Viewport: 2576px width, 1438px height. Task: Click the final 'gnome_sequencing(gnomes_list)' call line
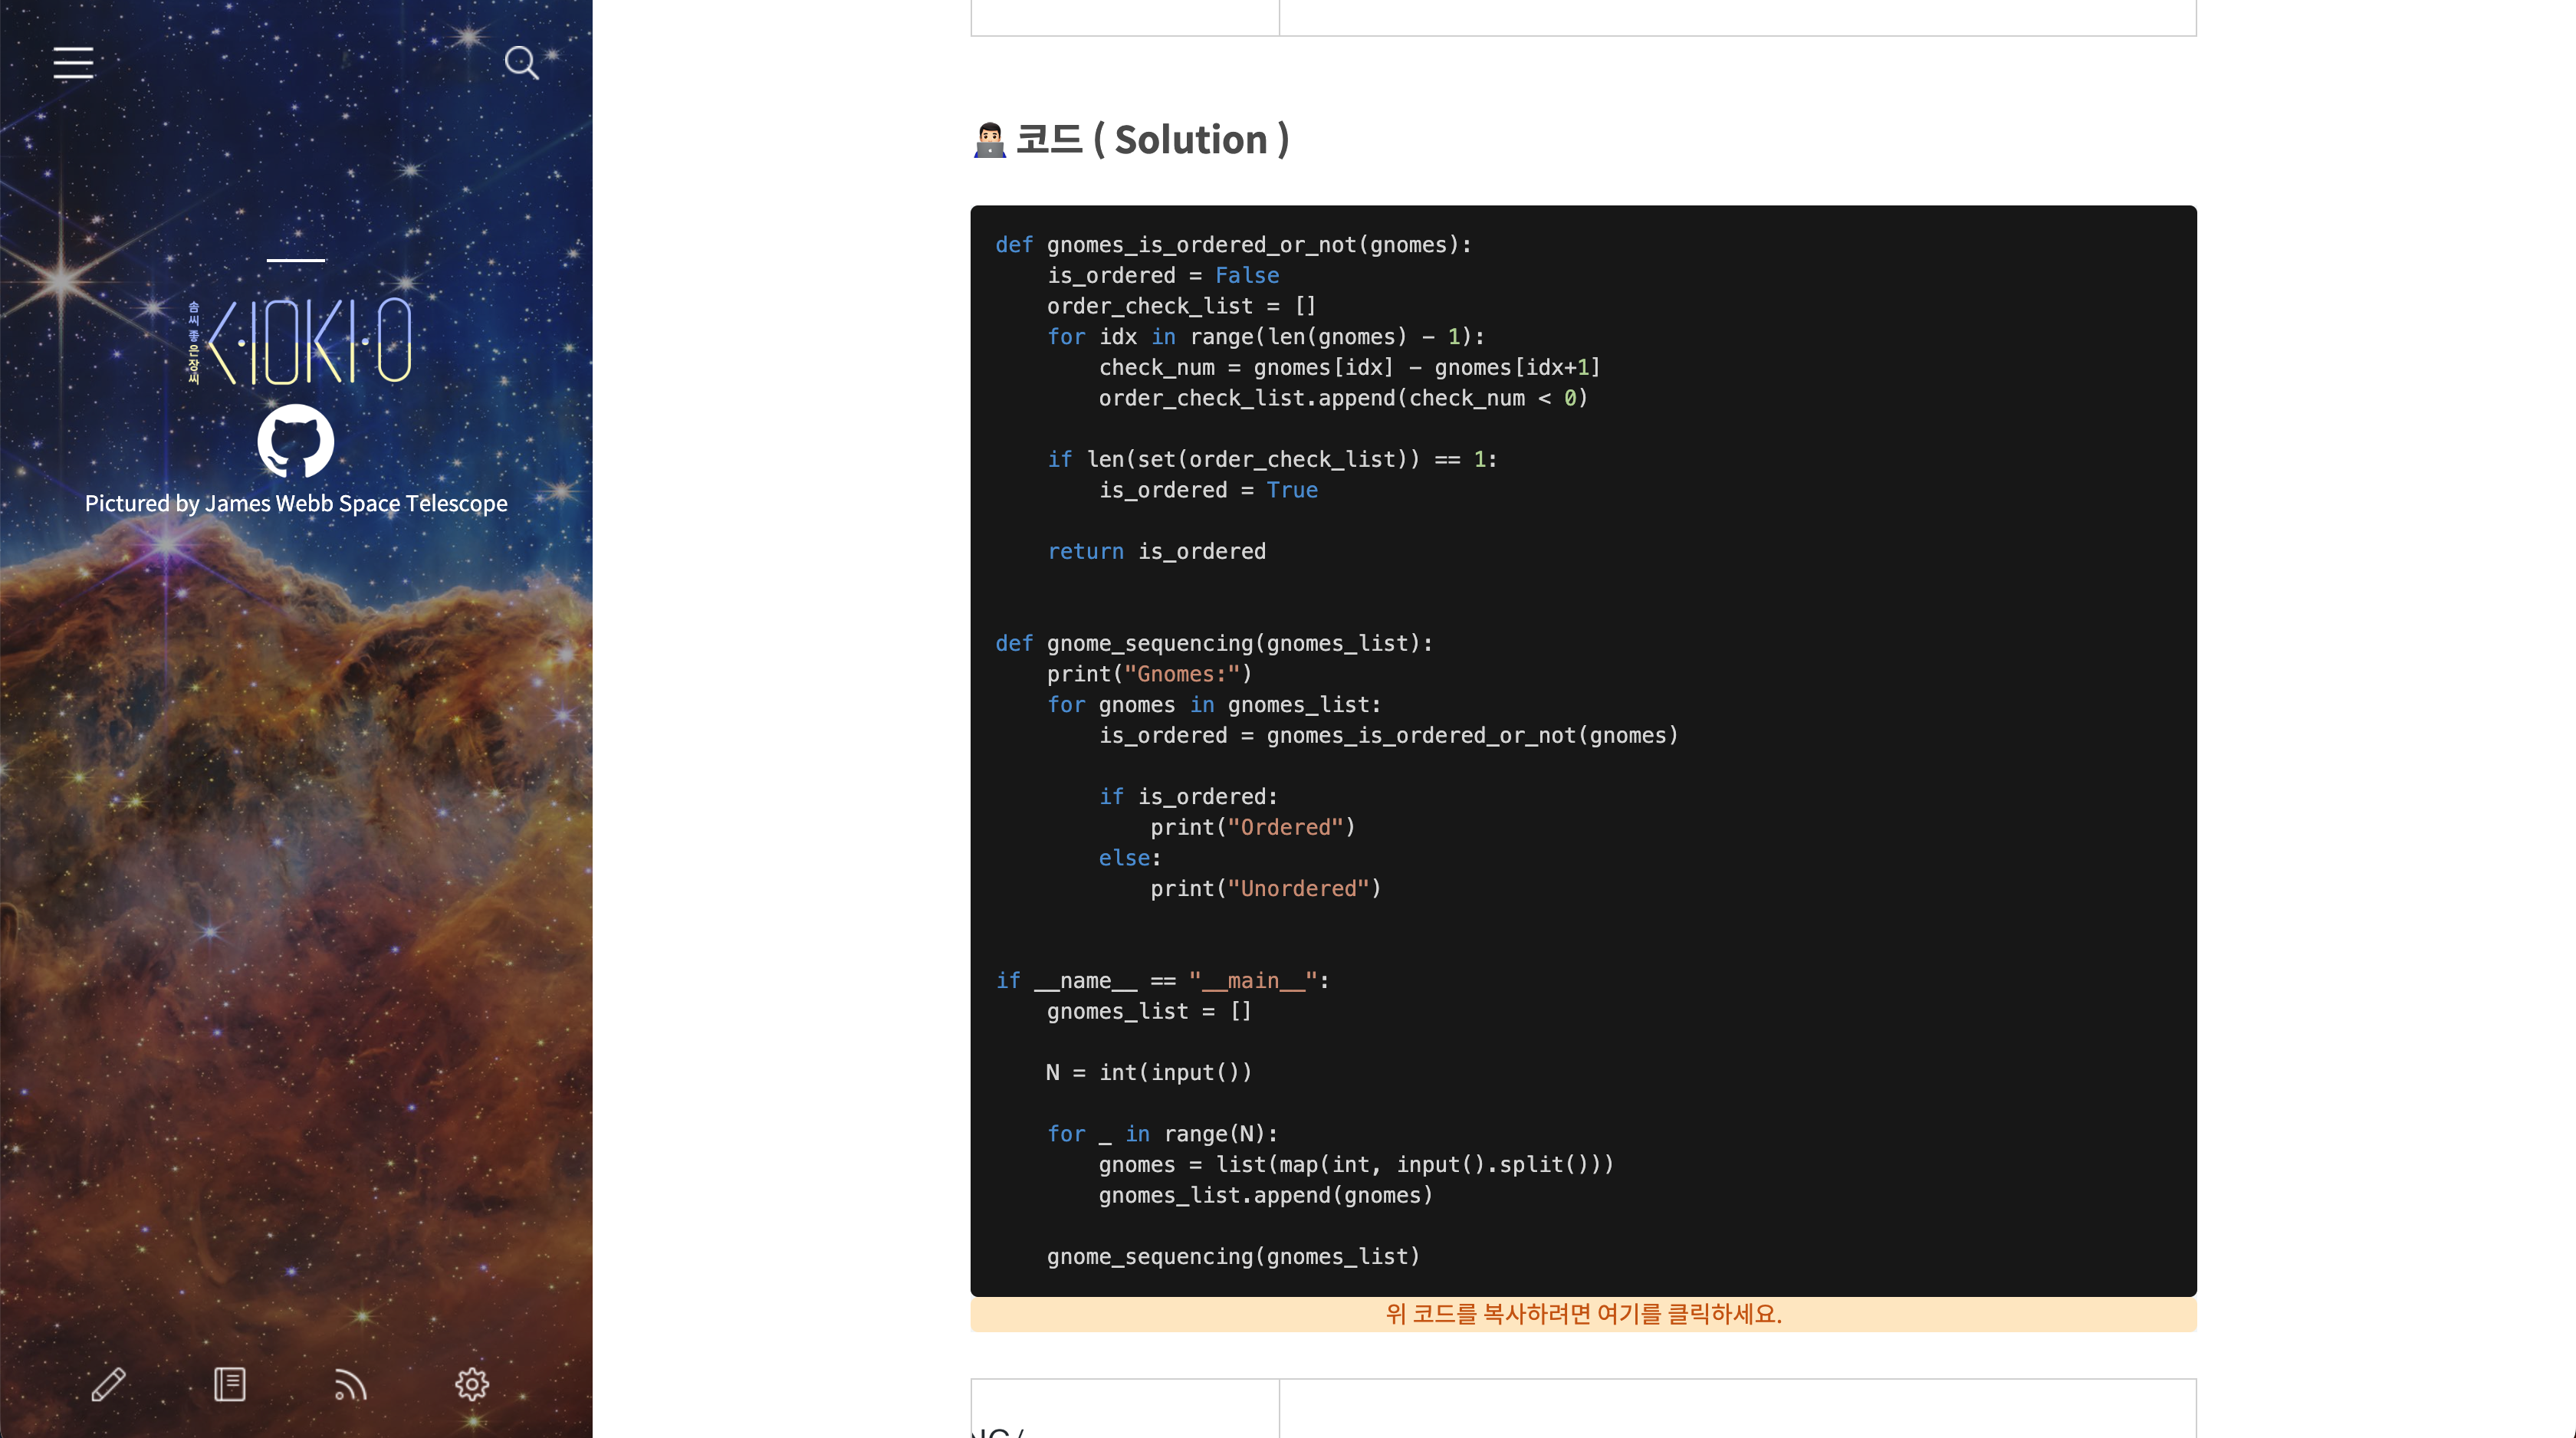pyautogui.click(x=1233, y=1256)
